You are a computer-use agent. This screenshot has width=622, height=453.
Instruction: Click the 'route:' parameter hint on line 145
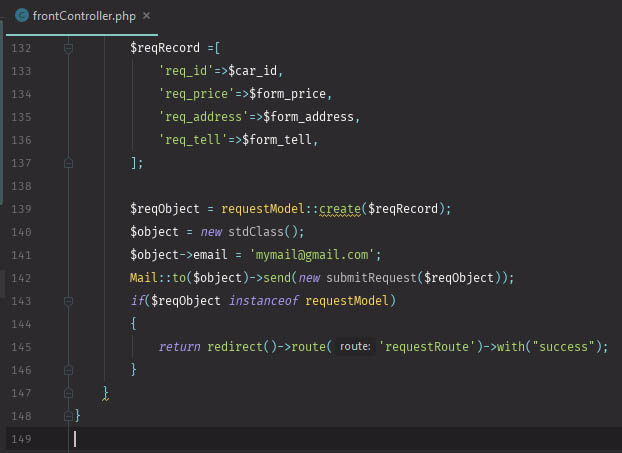[x=354, y=346]
